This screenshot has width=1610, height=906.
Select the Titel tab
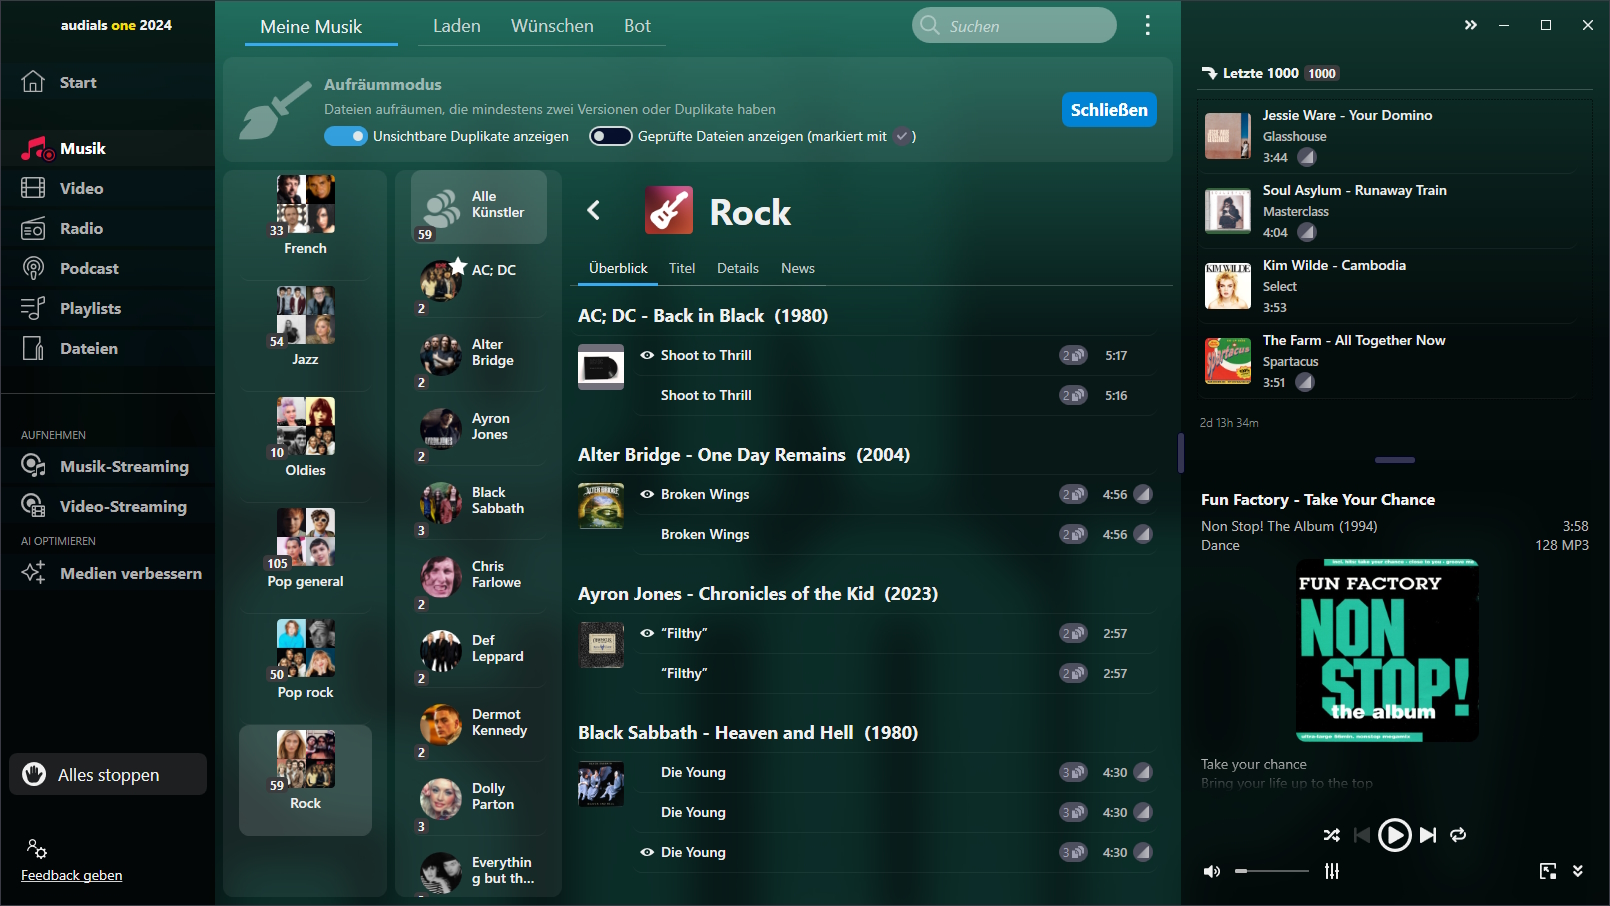(682, 268)
